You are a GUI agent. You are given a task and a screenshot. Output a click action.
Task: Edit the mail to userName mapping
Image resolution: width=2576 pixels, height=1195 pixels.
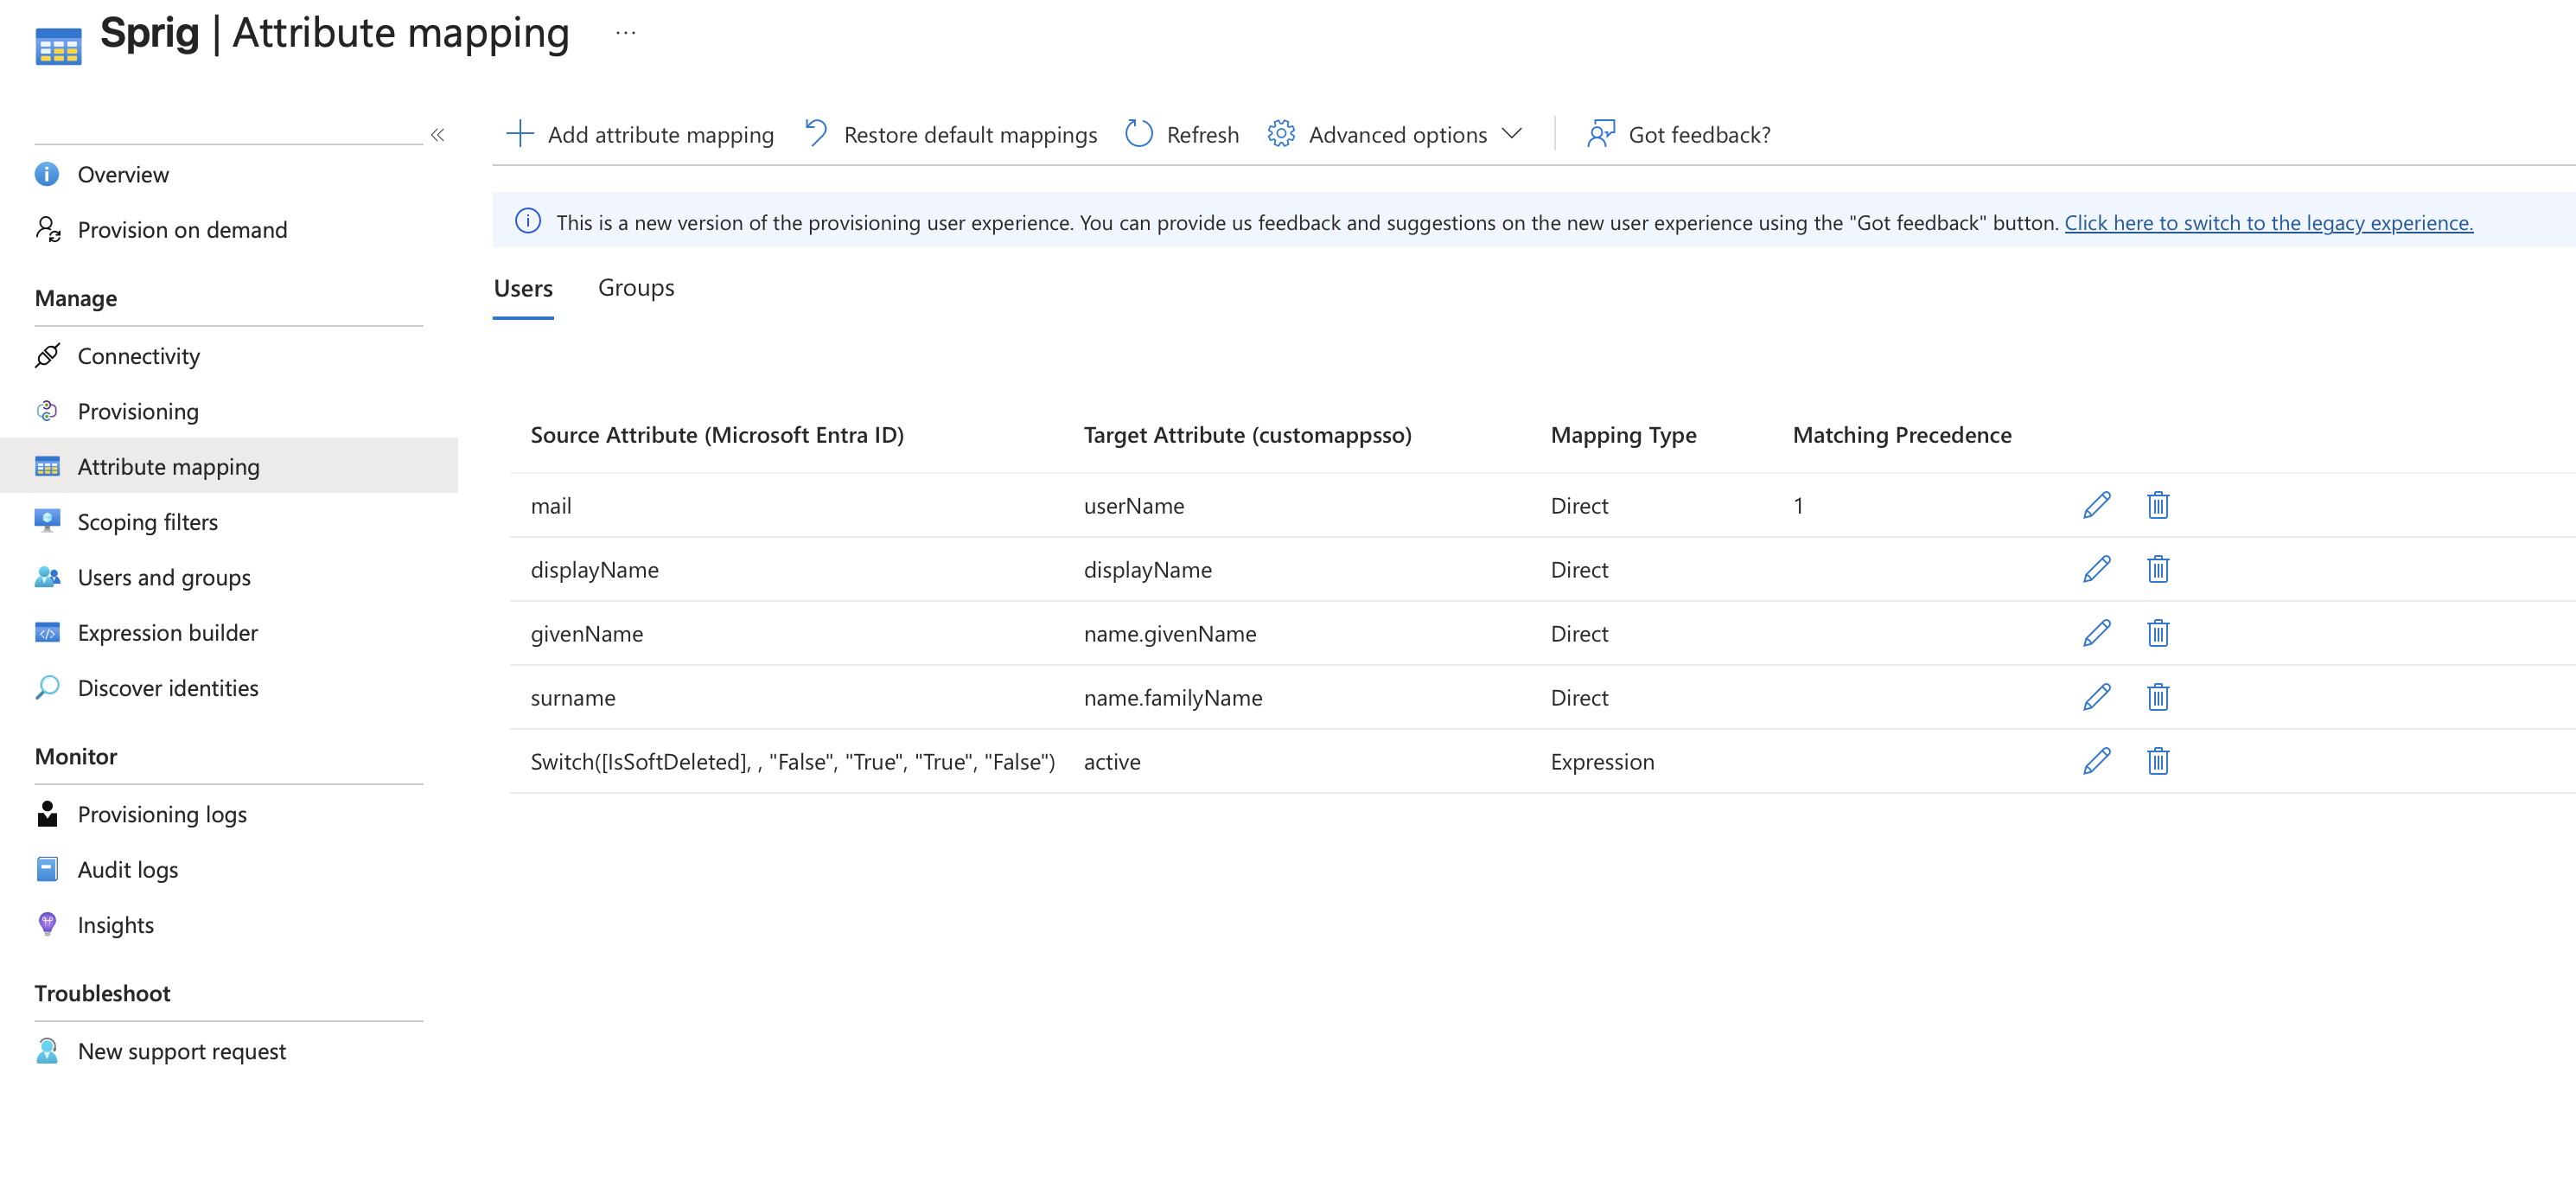coord(2096,505)
